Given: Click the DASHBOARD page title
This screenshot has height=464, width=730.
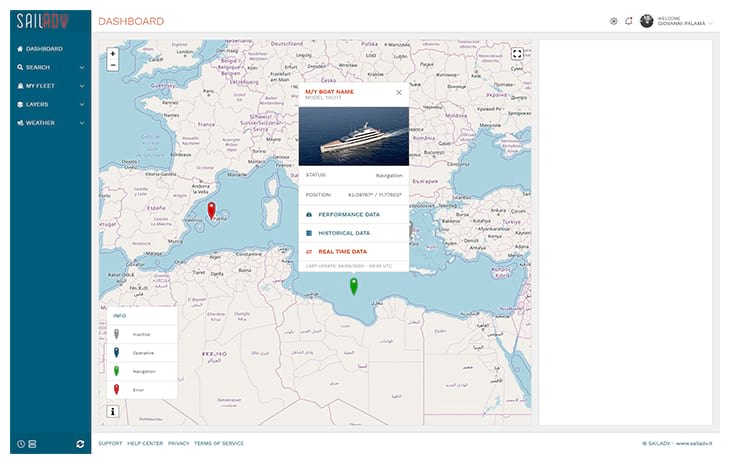Looking at the screenshot, I should click(131, 21).
